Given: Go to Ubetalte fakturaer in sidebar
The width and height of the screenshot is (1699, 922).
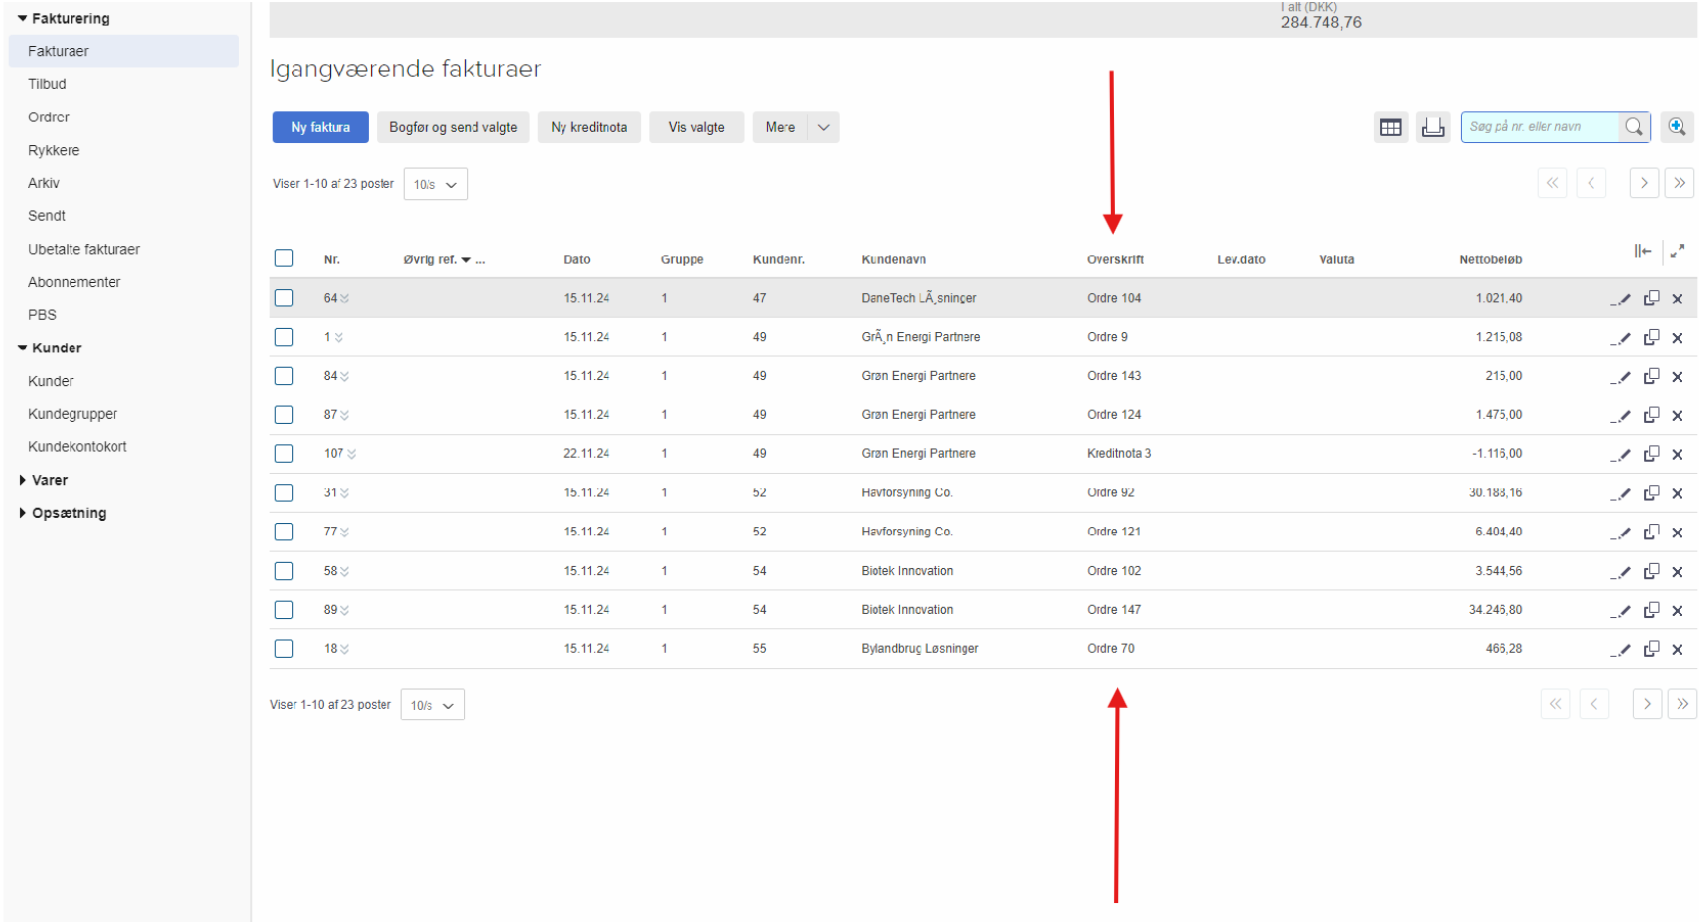Looking at the screenshot, I should coord(84,249).
